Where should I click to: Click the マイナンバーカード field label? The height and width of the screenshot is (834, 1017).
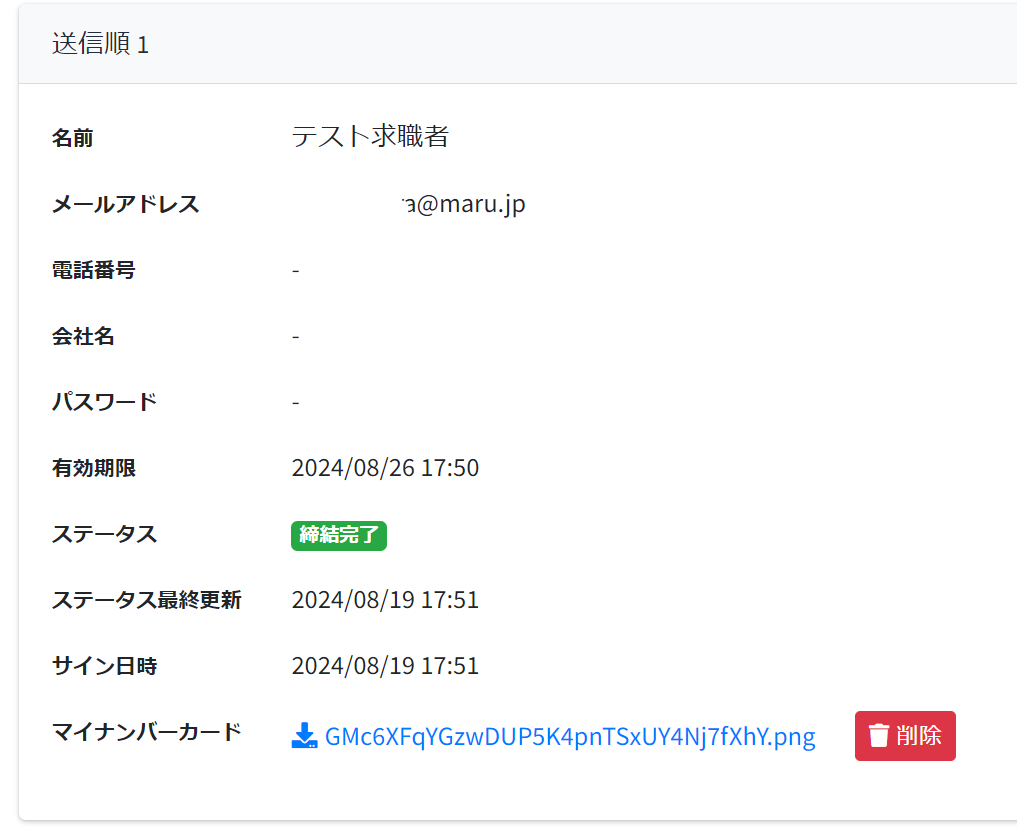click(147, 732)
